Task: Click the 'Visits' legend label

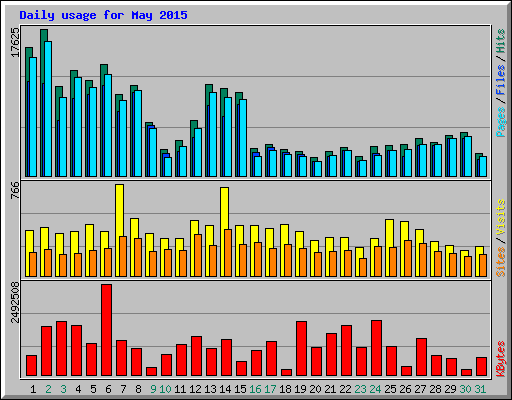Action: [x=500, y=218]
